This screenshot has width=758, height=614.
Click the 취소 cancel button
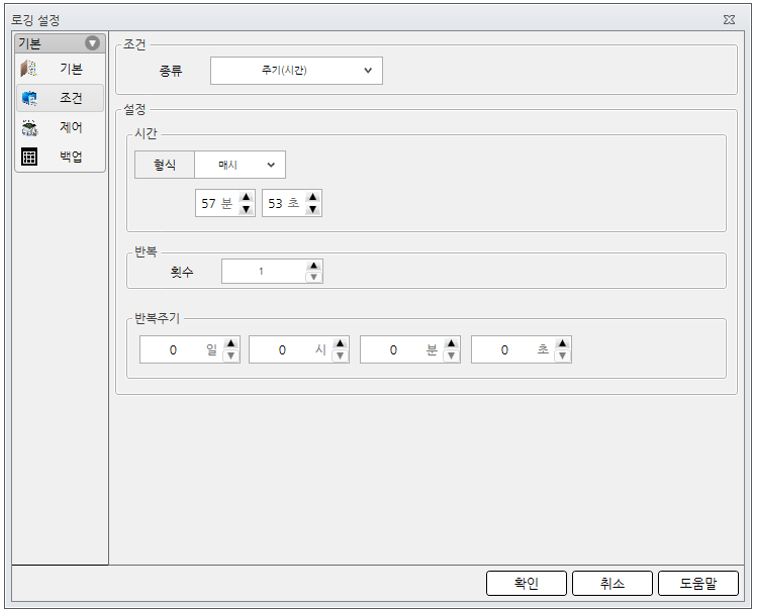pyautogui.click(x=612, y=584)
